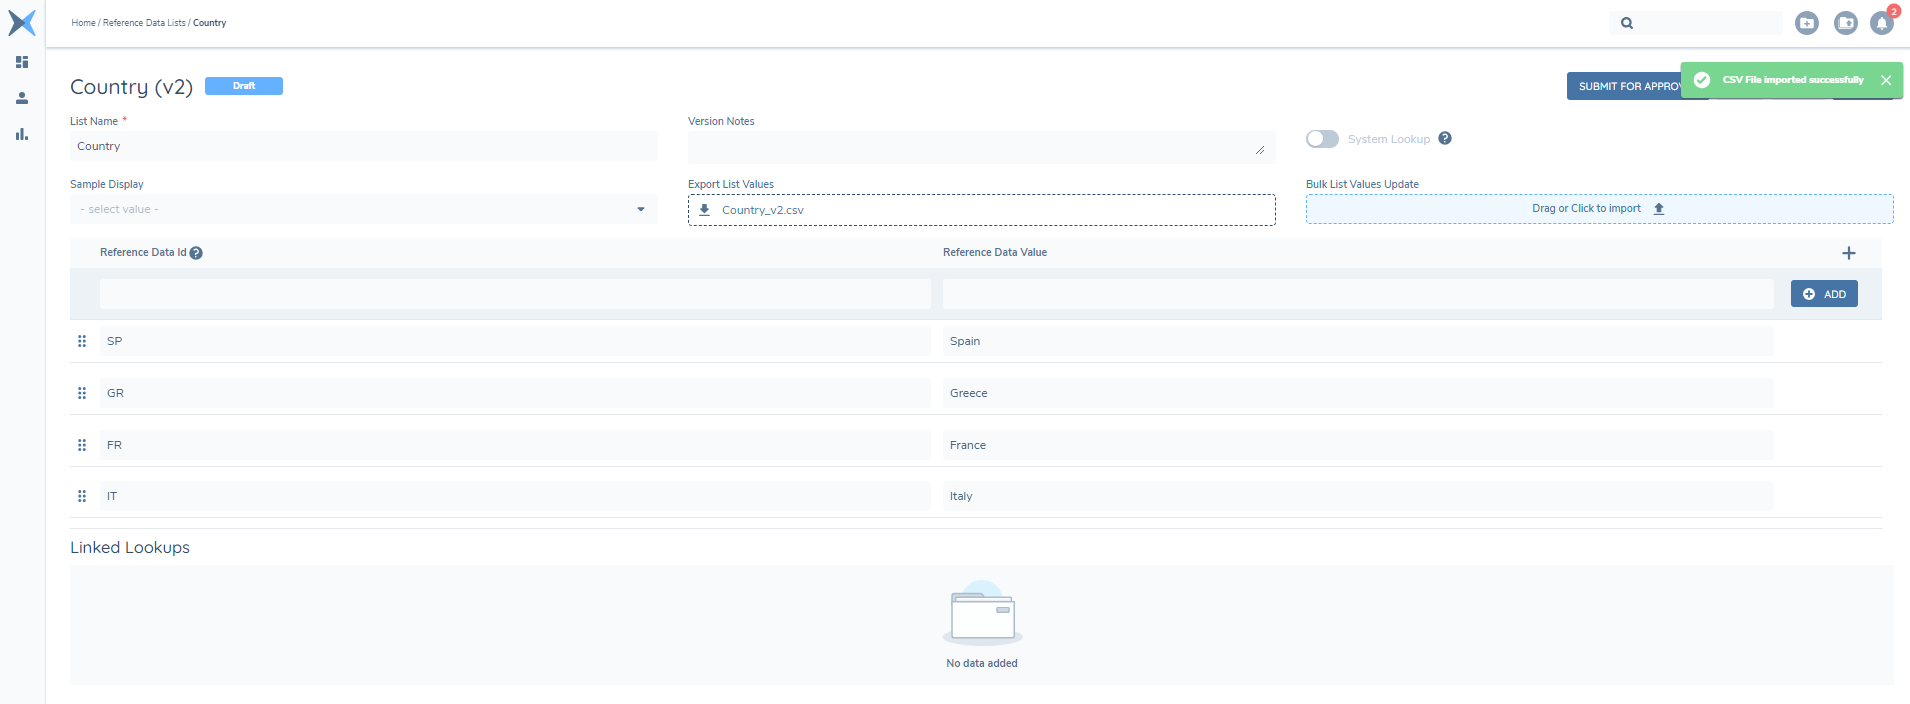Click the Reference Data Value column header
Screen dimensions: 1910x704
(995, 252)
